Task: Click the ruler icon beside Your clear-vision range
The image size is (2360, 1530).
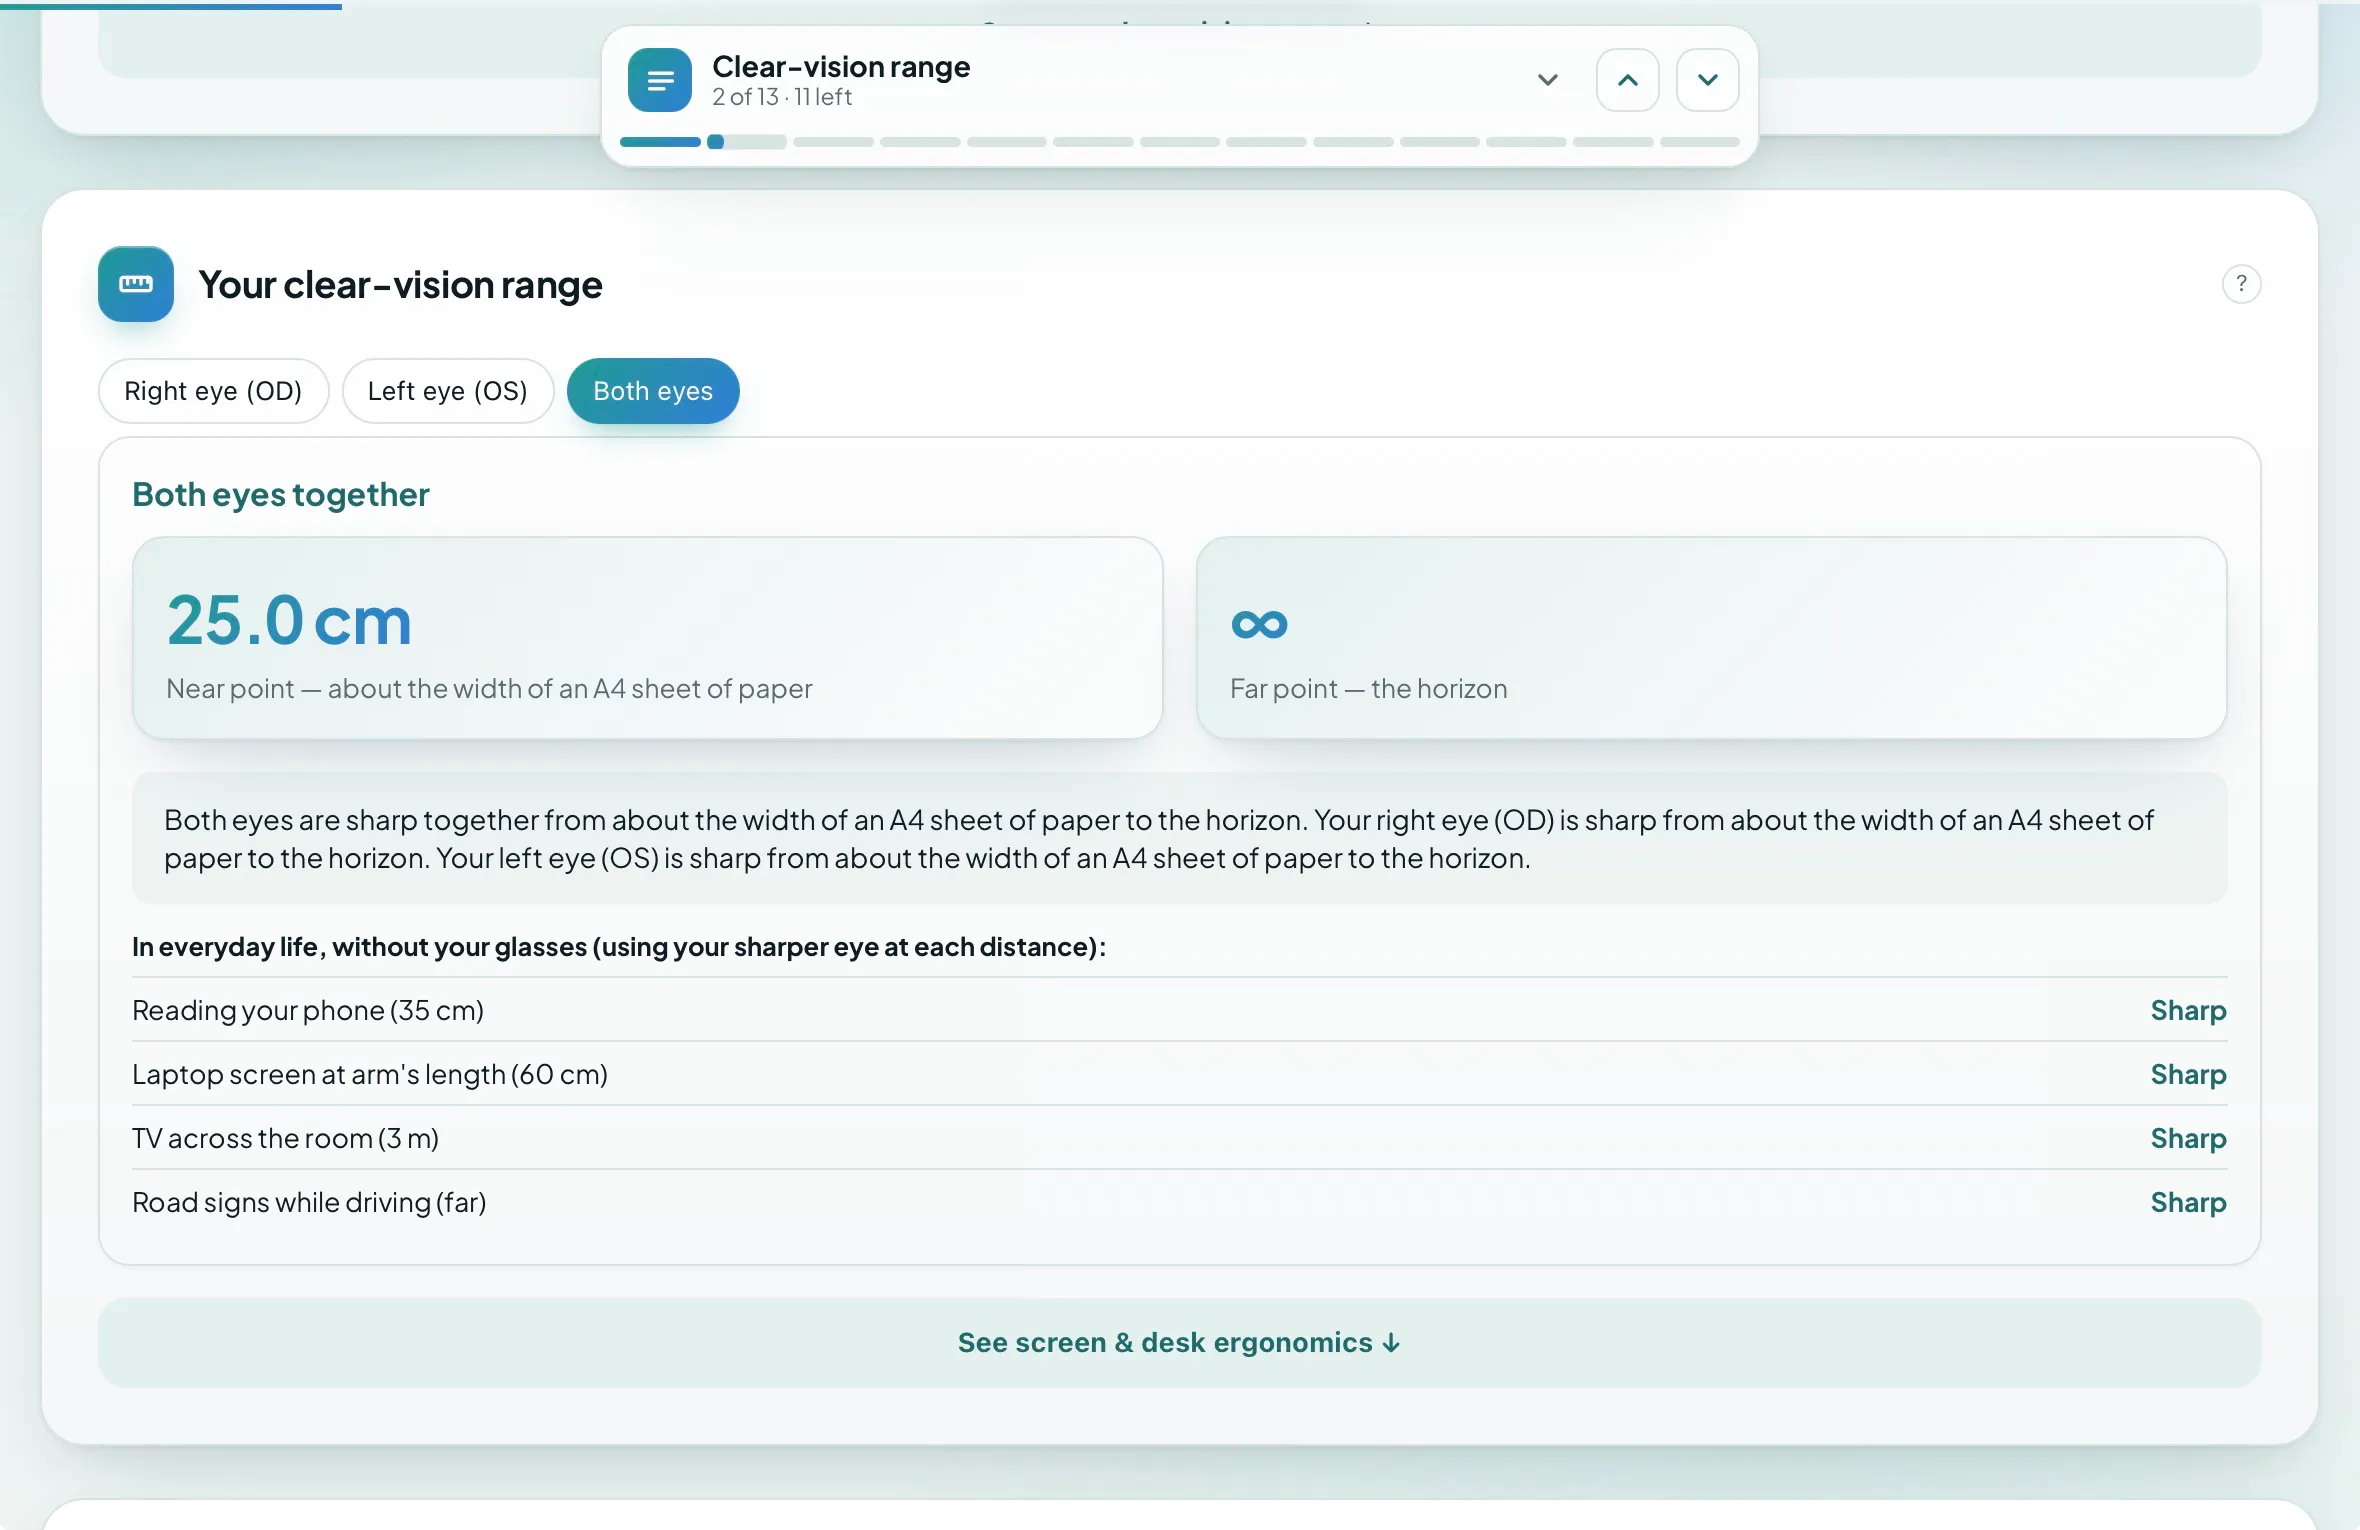Action: point(136,284)
